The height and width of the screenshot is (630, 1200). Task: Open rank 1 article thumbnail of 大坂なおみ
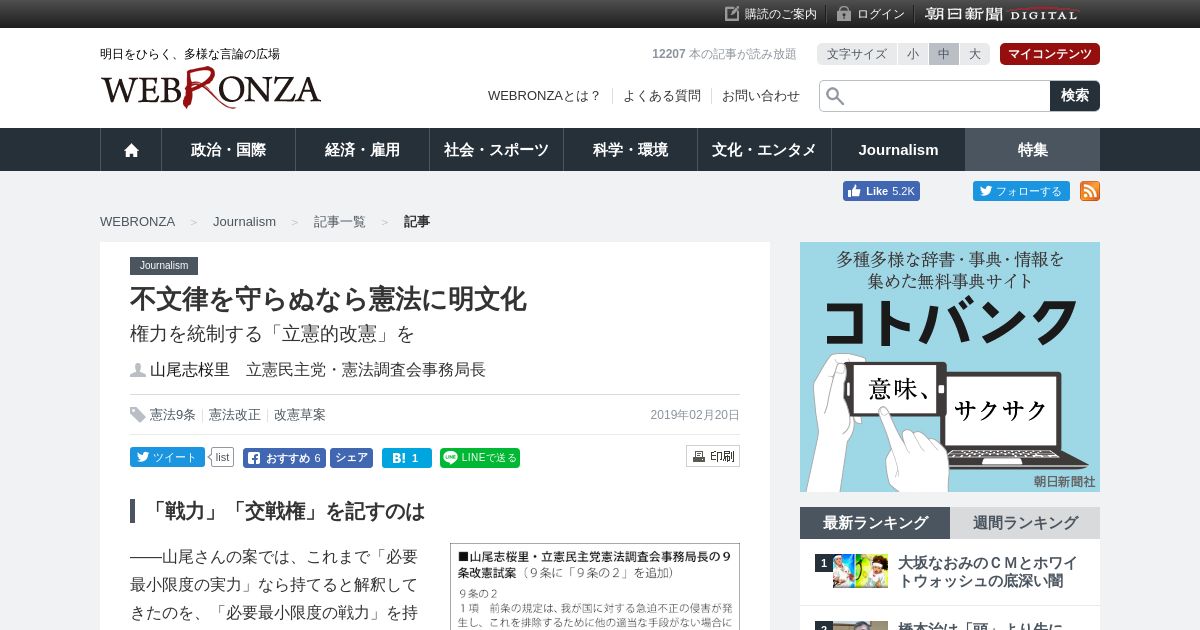[x=860, y=571]
